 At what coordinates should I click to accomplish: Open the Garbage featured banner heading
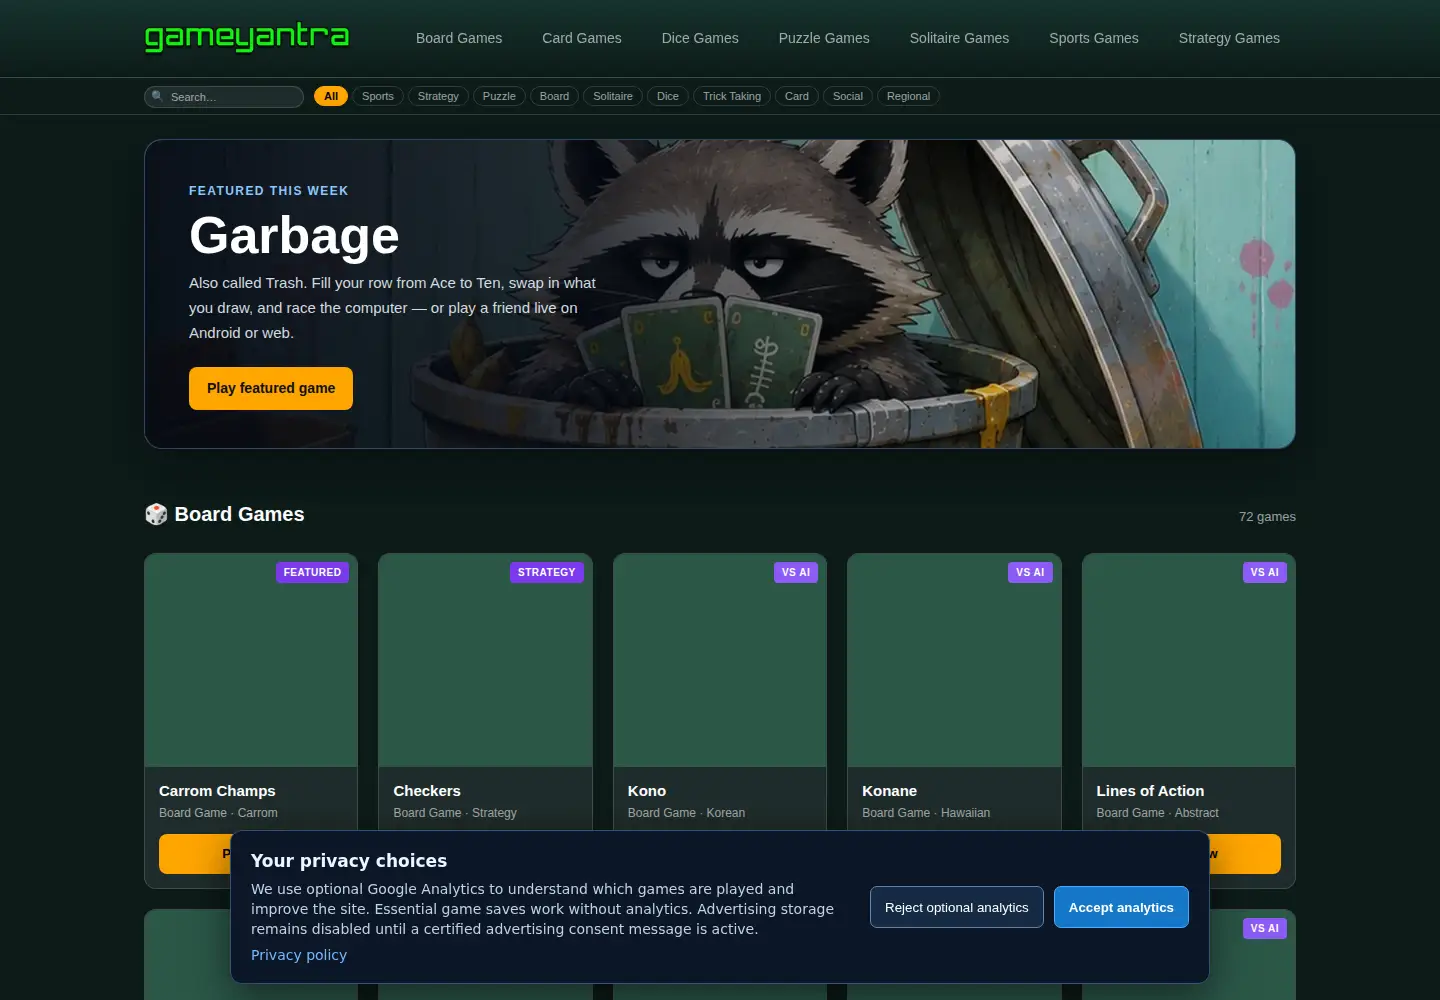(294, 236)
